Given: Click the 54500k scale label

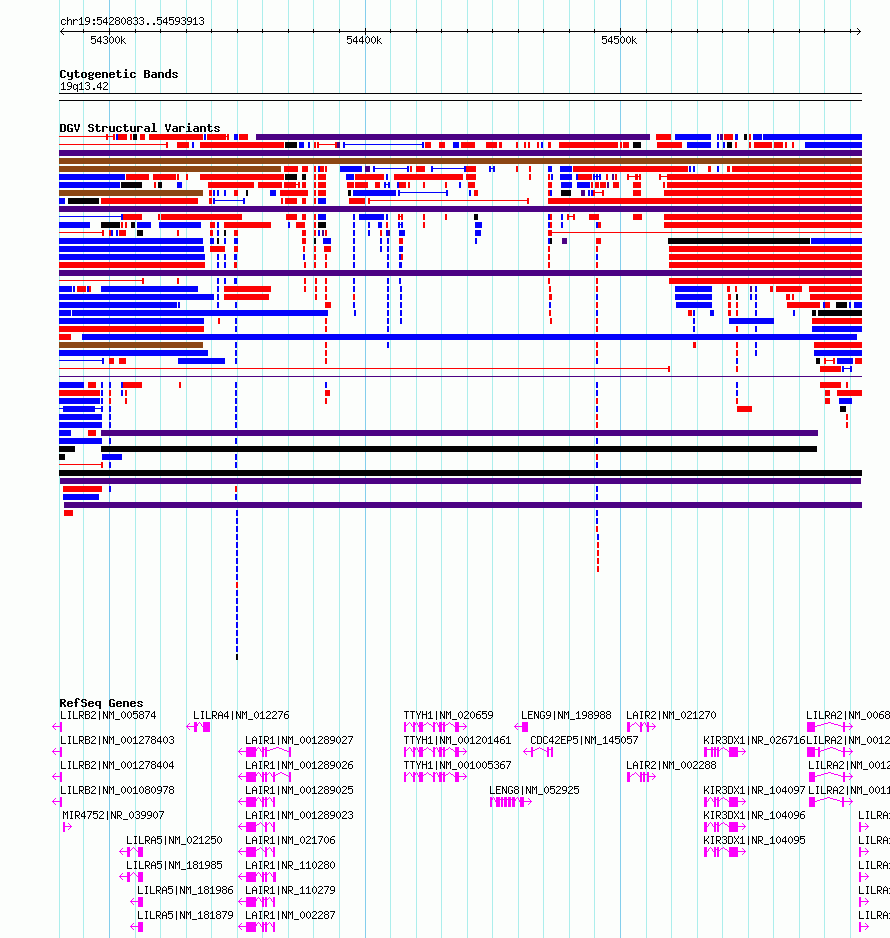Looking at the screenshot, I should point(619,40).
